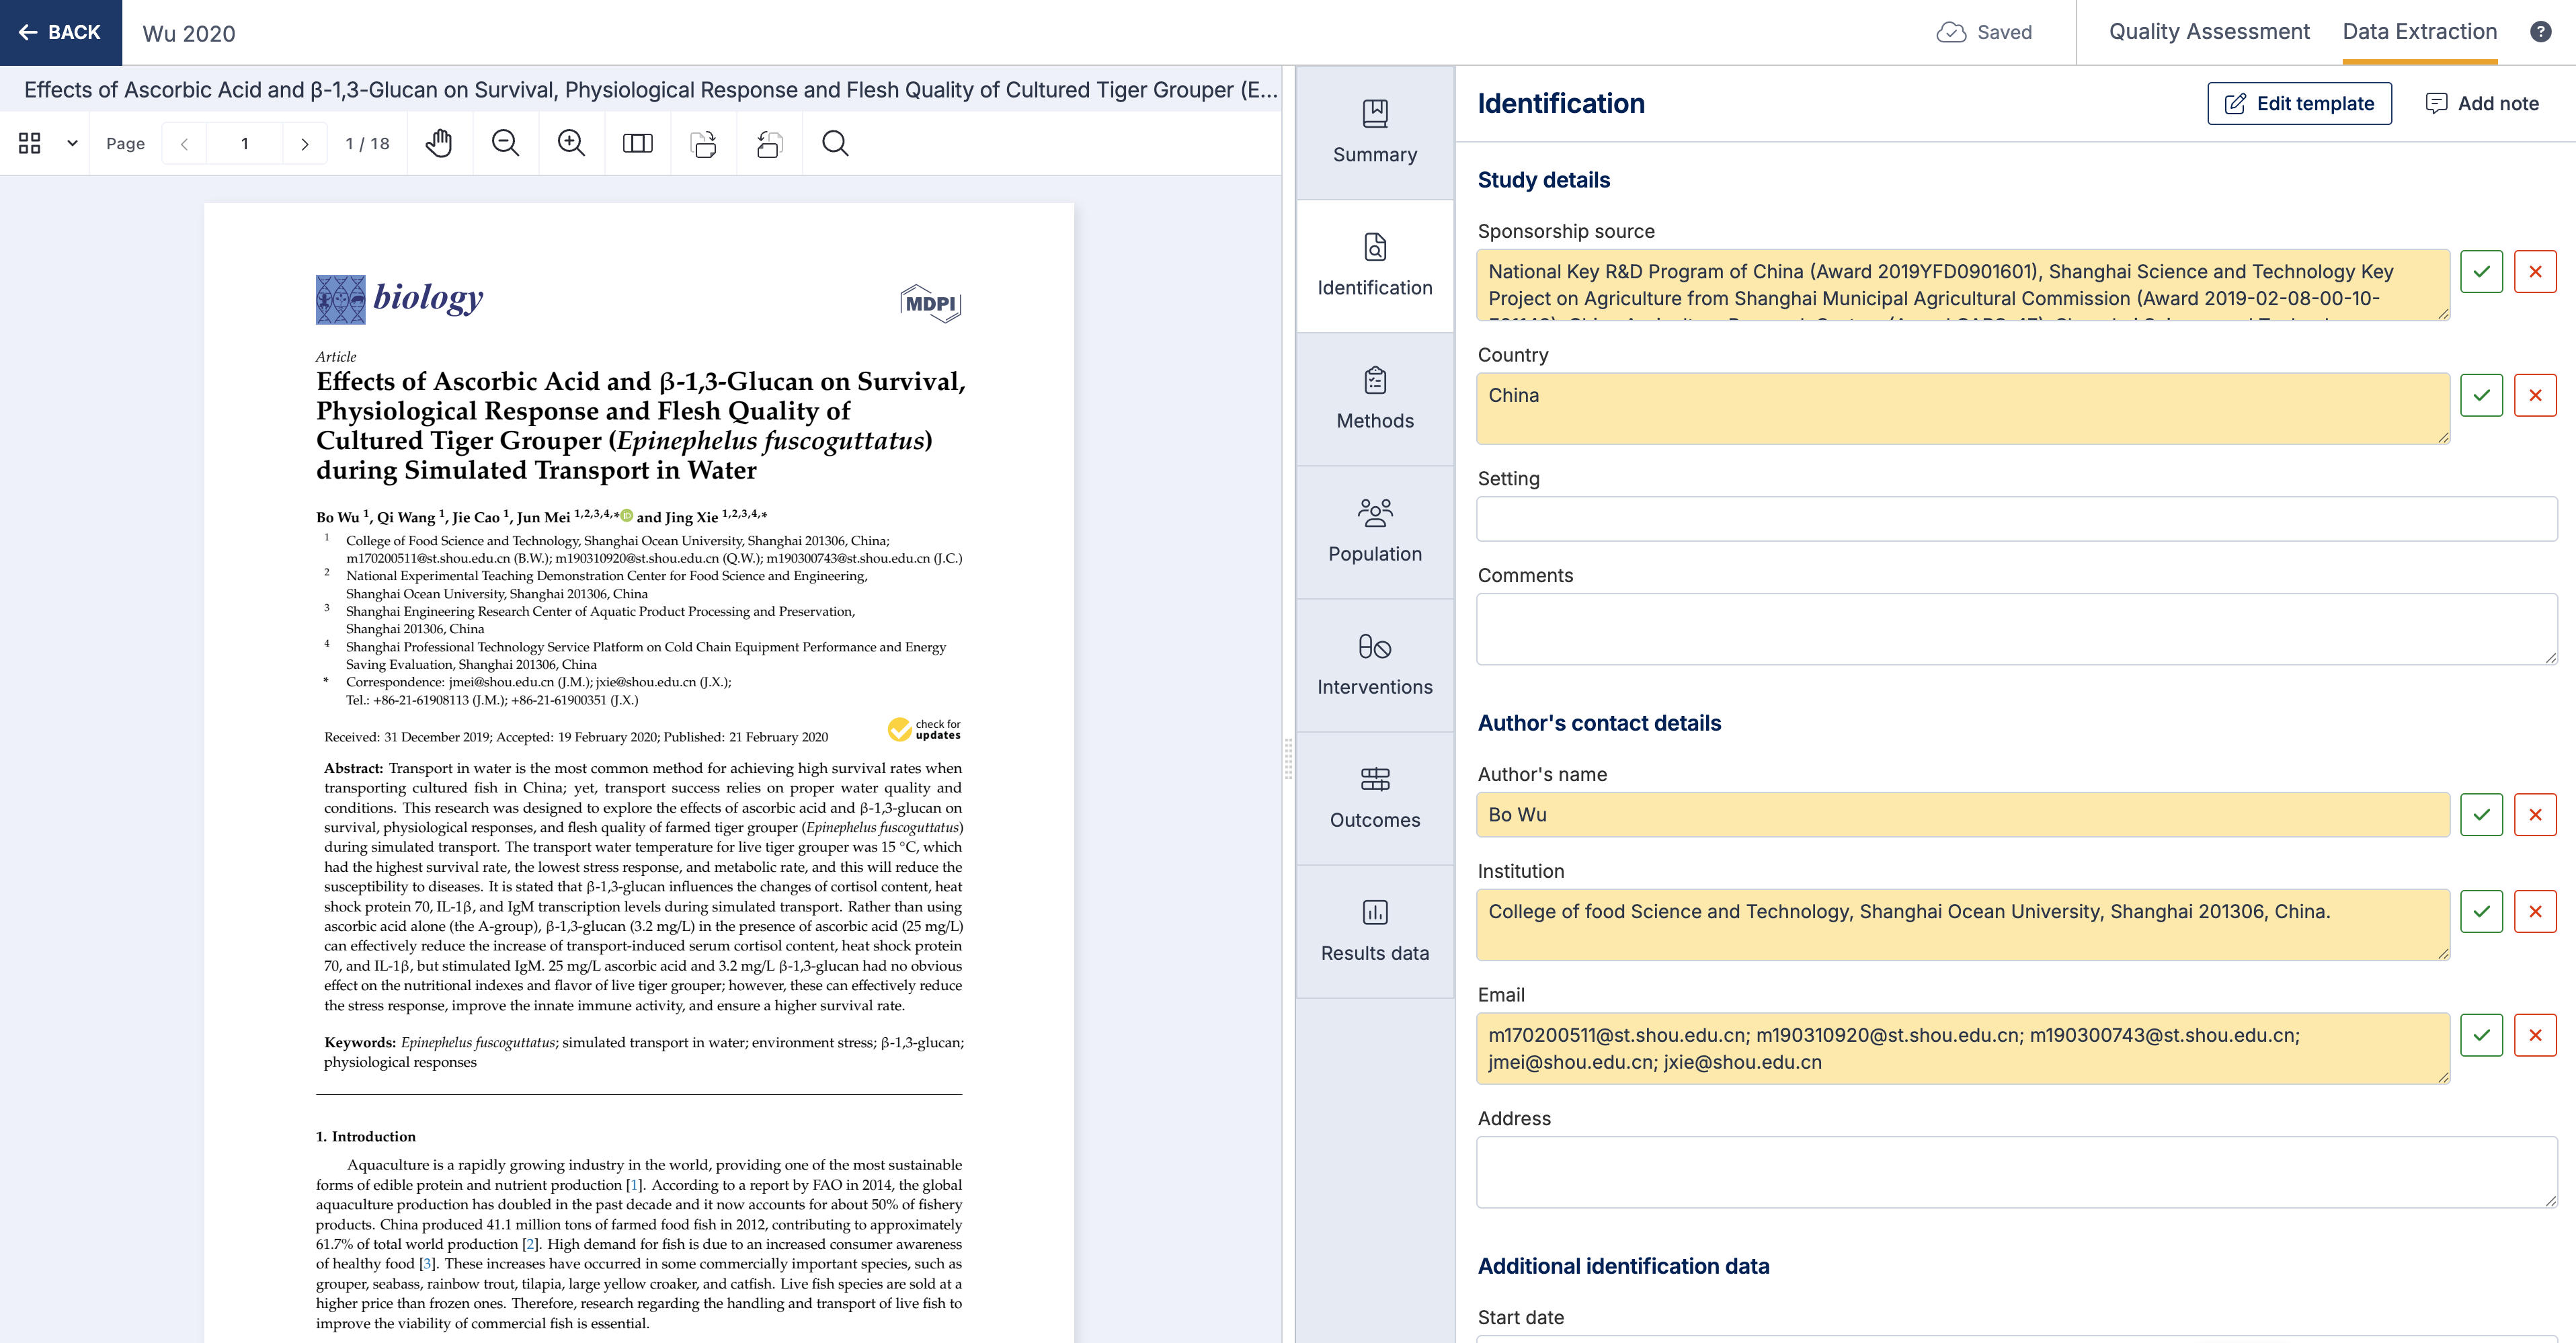The width and height of the screenshot is (2576, 1343).
Task: Open the Interventions section
Action: click(x=1375, y=665)
